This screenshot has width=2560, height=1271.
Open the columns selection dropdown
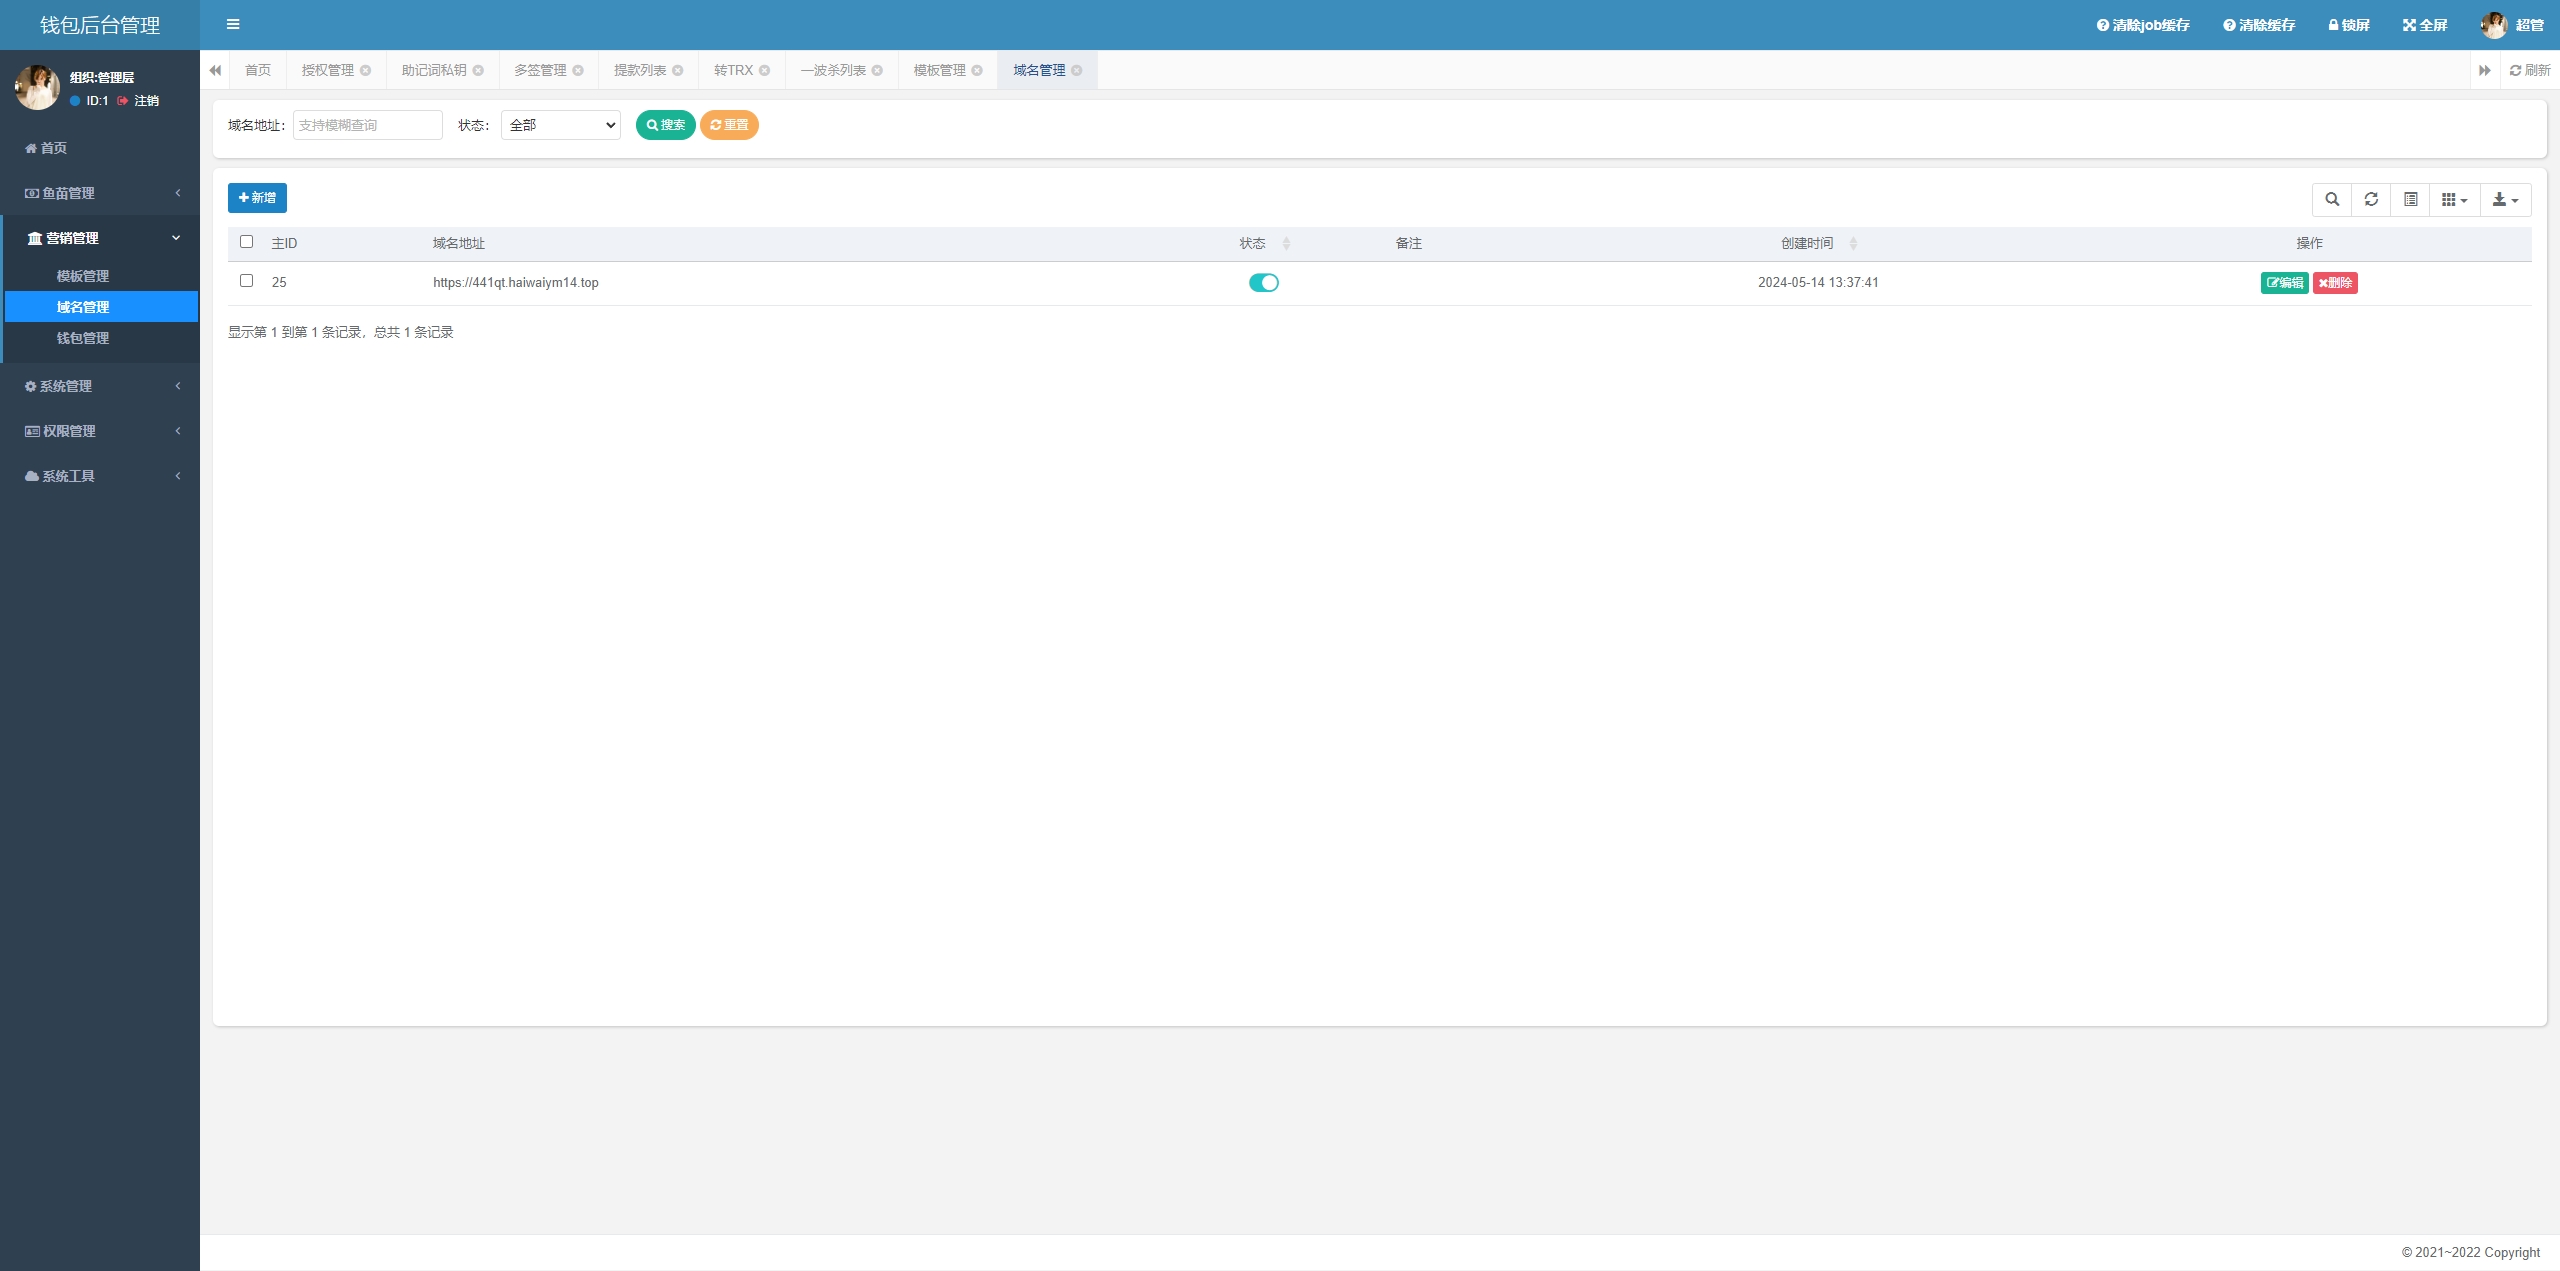point(2454,199)
